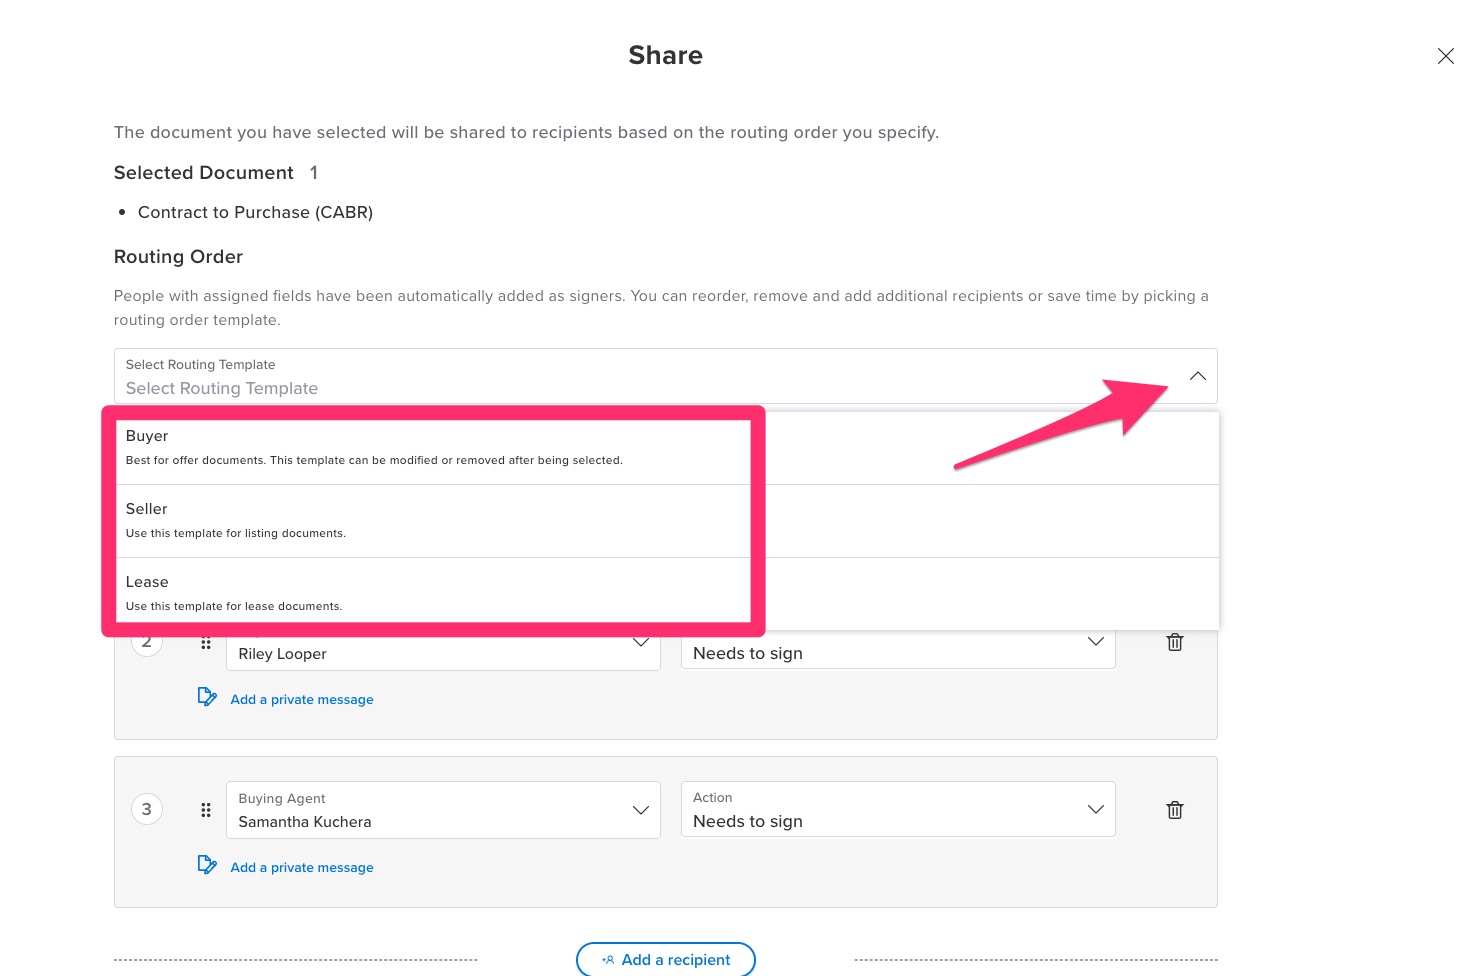Click the drag handle next to Riley Looper
Viewport: 1472px width, 976px height.
click(206, 643)
